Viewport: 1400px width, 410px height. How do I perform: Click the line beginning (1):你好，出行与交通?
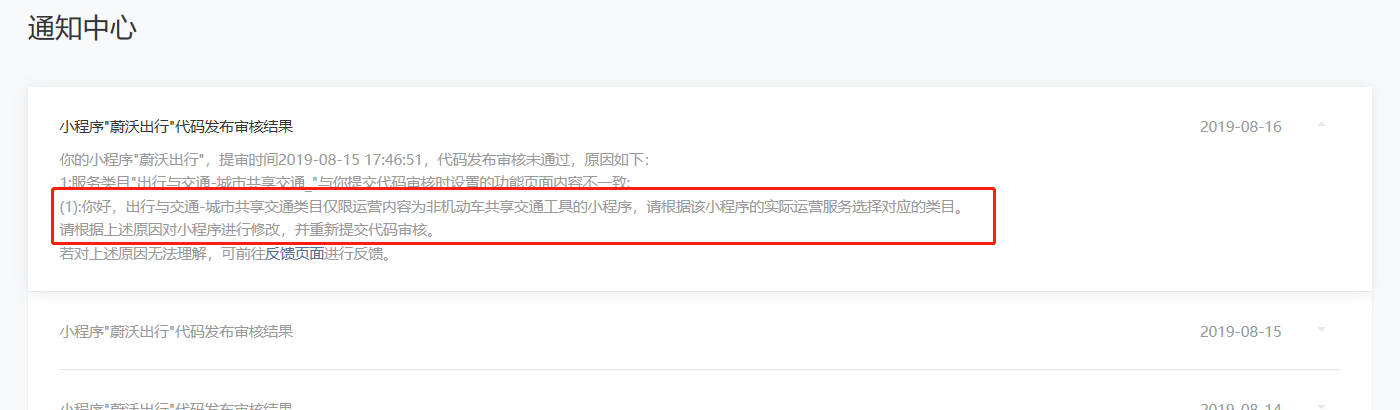pyautogui.click(x=510, y=207)
